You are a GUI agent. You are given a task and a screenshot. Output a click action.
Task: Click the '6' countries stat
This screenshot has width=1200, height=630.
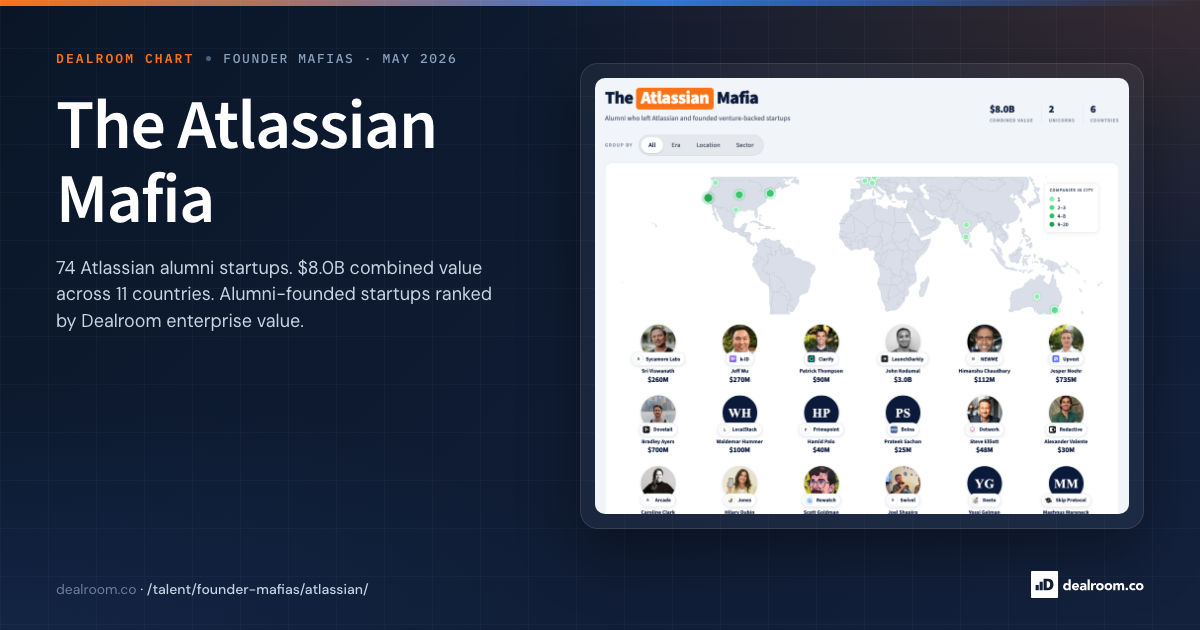pyautogui.click(x=1093, y=108)
